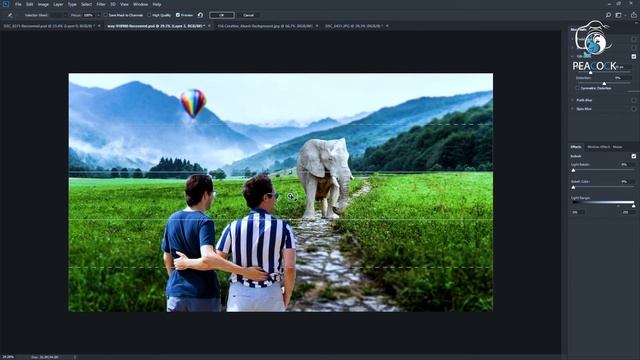Confirm blur with the OK button
Screen dimensions: 640x360
(x=222, y=15)
